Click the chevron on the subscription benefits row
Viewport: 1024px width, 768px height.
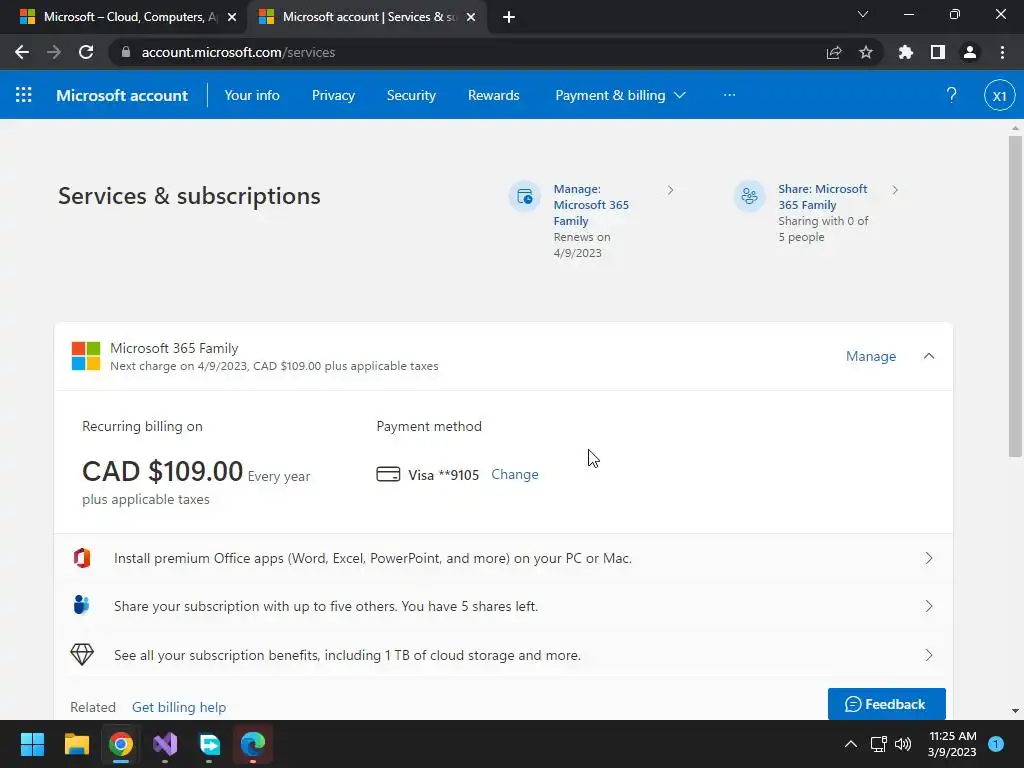click(929, 655)
